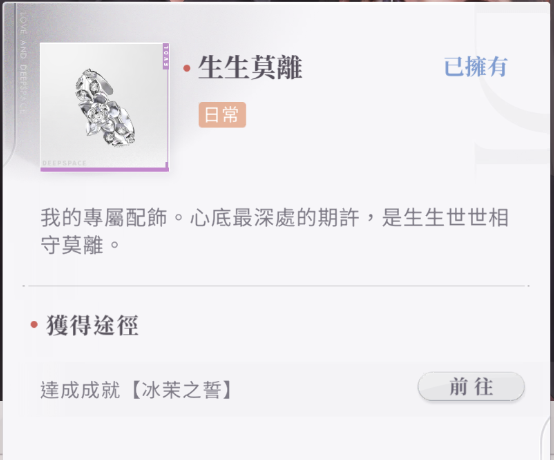
Task: Click DEEPSPACE watermark on the thumbnail
Action: pyautogui.click(x=64, y=163)
